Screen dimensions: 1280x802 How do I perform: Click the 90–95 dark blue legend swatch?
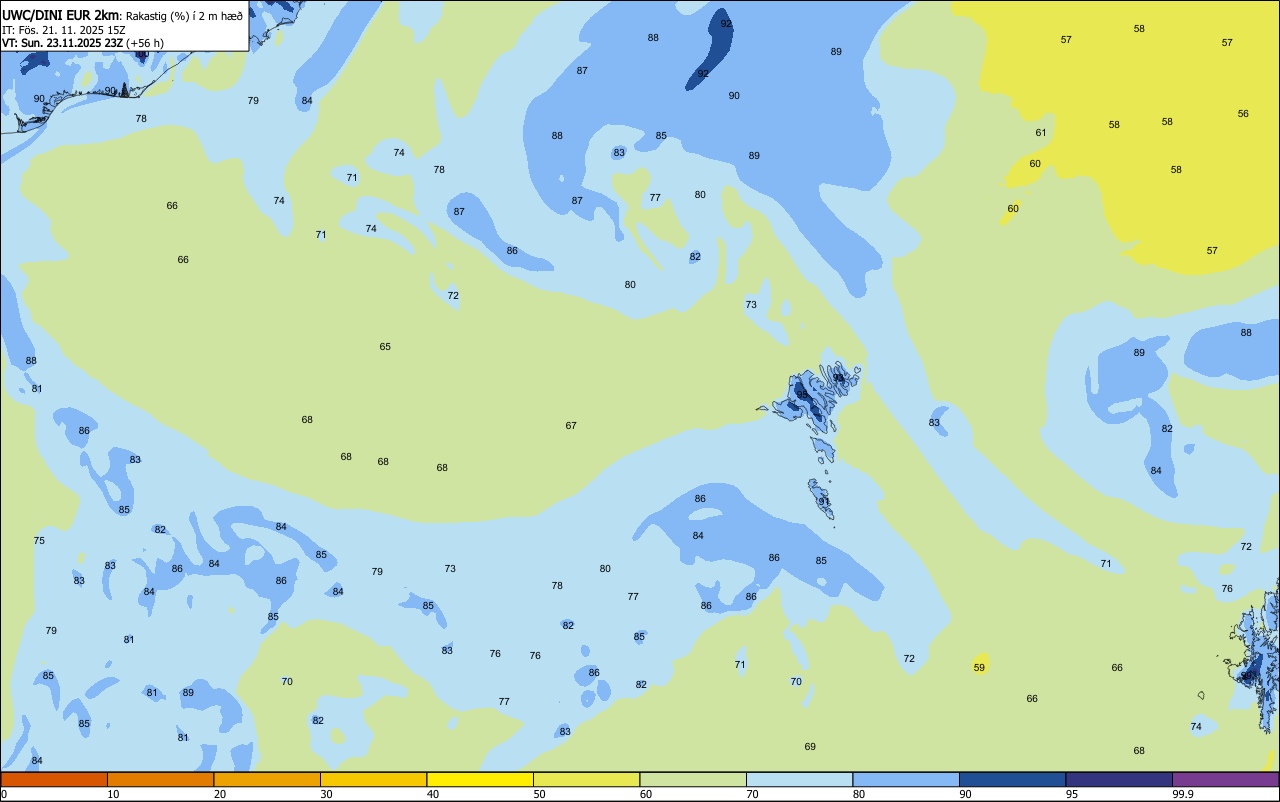click(1012, 779)
